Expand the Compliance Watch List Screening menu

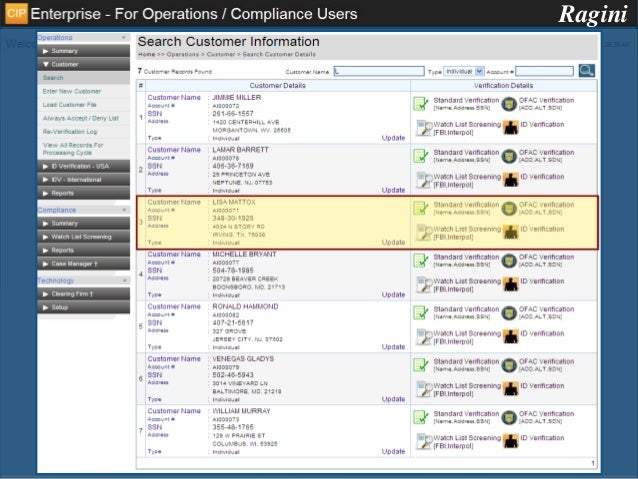83,236
